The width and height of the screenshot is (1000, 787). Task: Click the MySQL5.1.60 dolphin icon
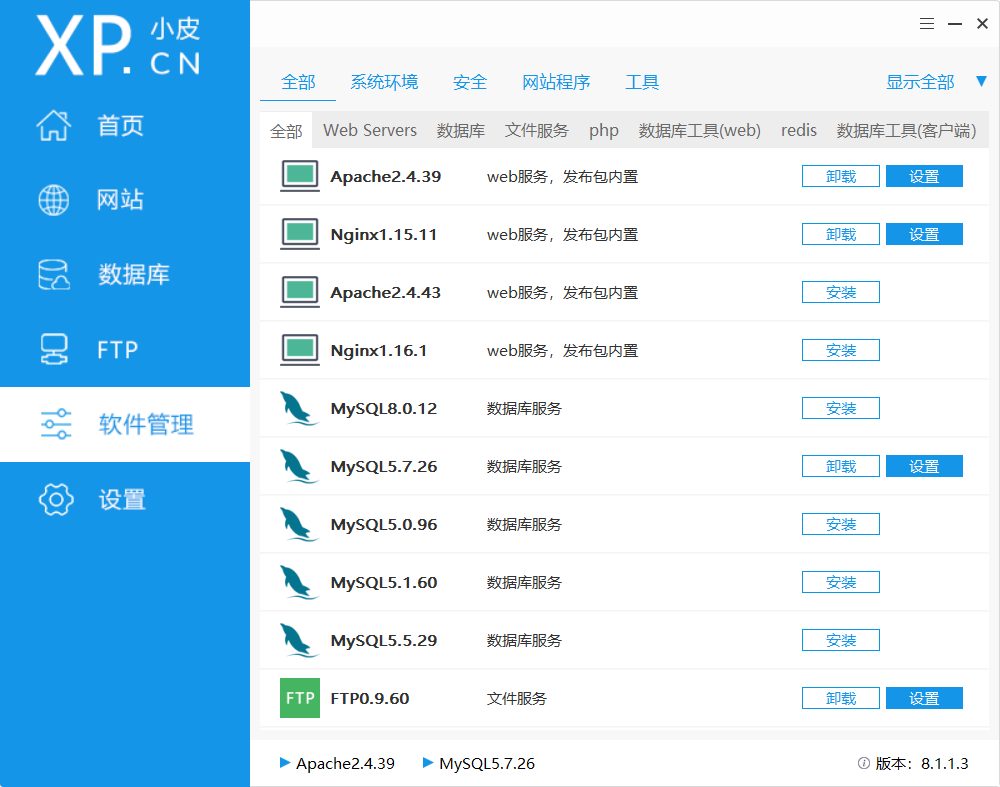tap(298, 582)
